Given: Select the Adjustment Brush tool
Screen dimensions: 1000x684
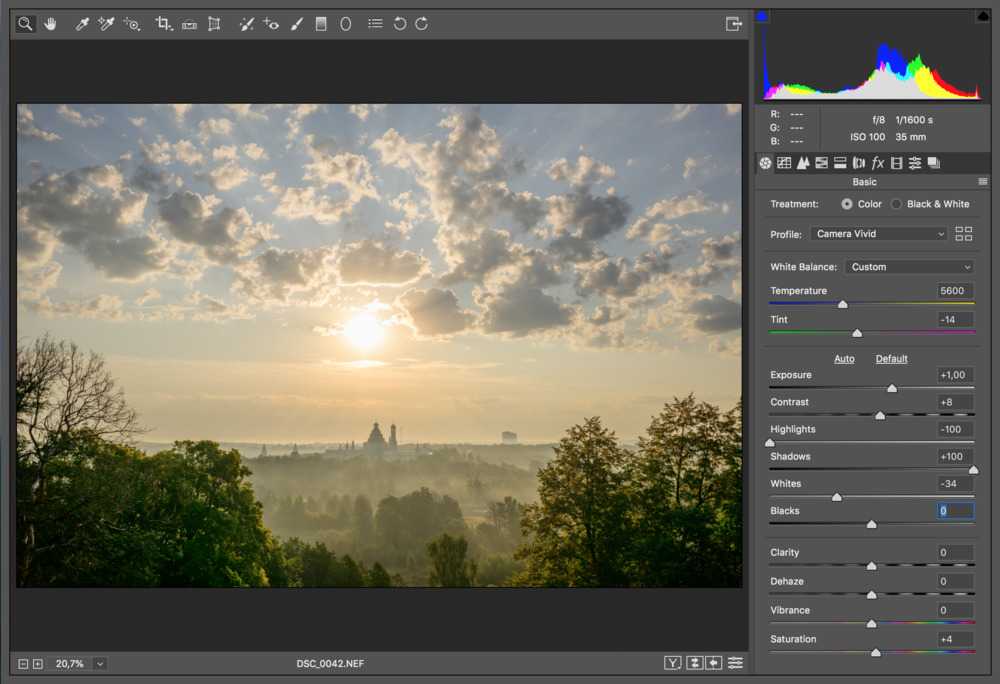Looking at the screenshot, I should click(x=296, y=24).
